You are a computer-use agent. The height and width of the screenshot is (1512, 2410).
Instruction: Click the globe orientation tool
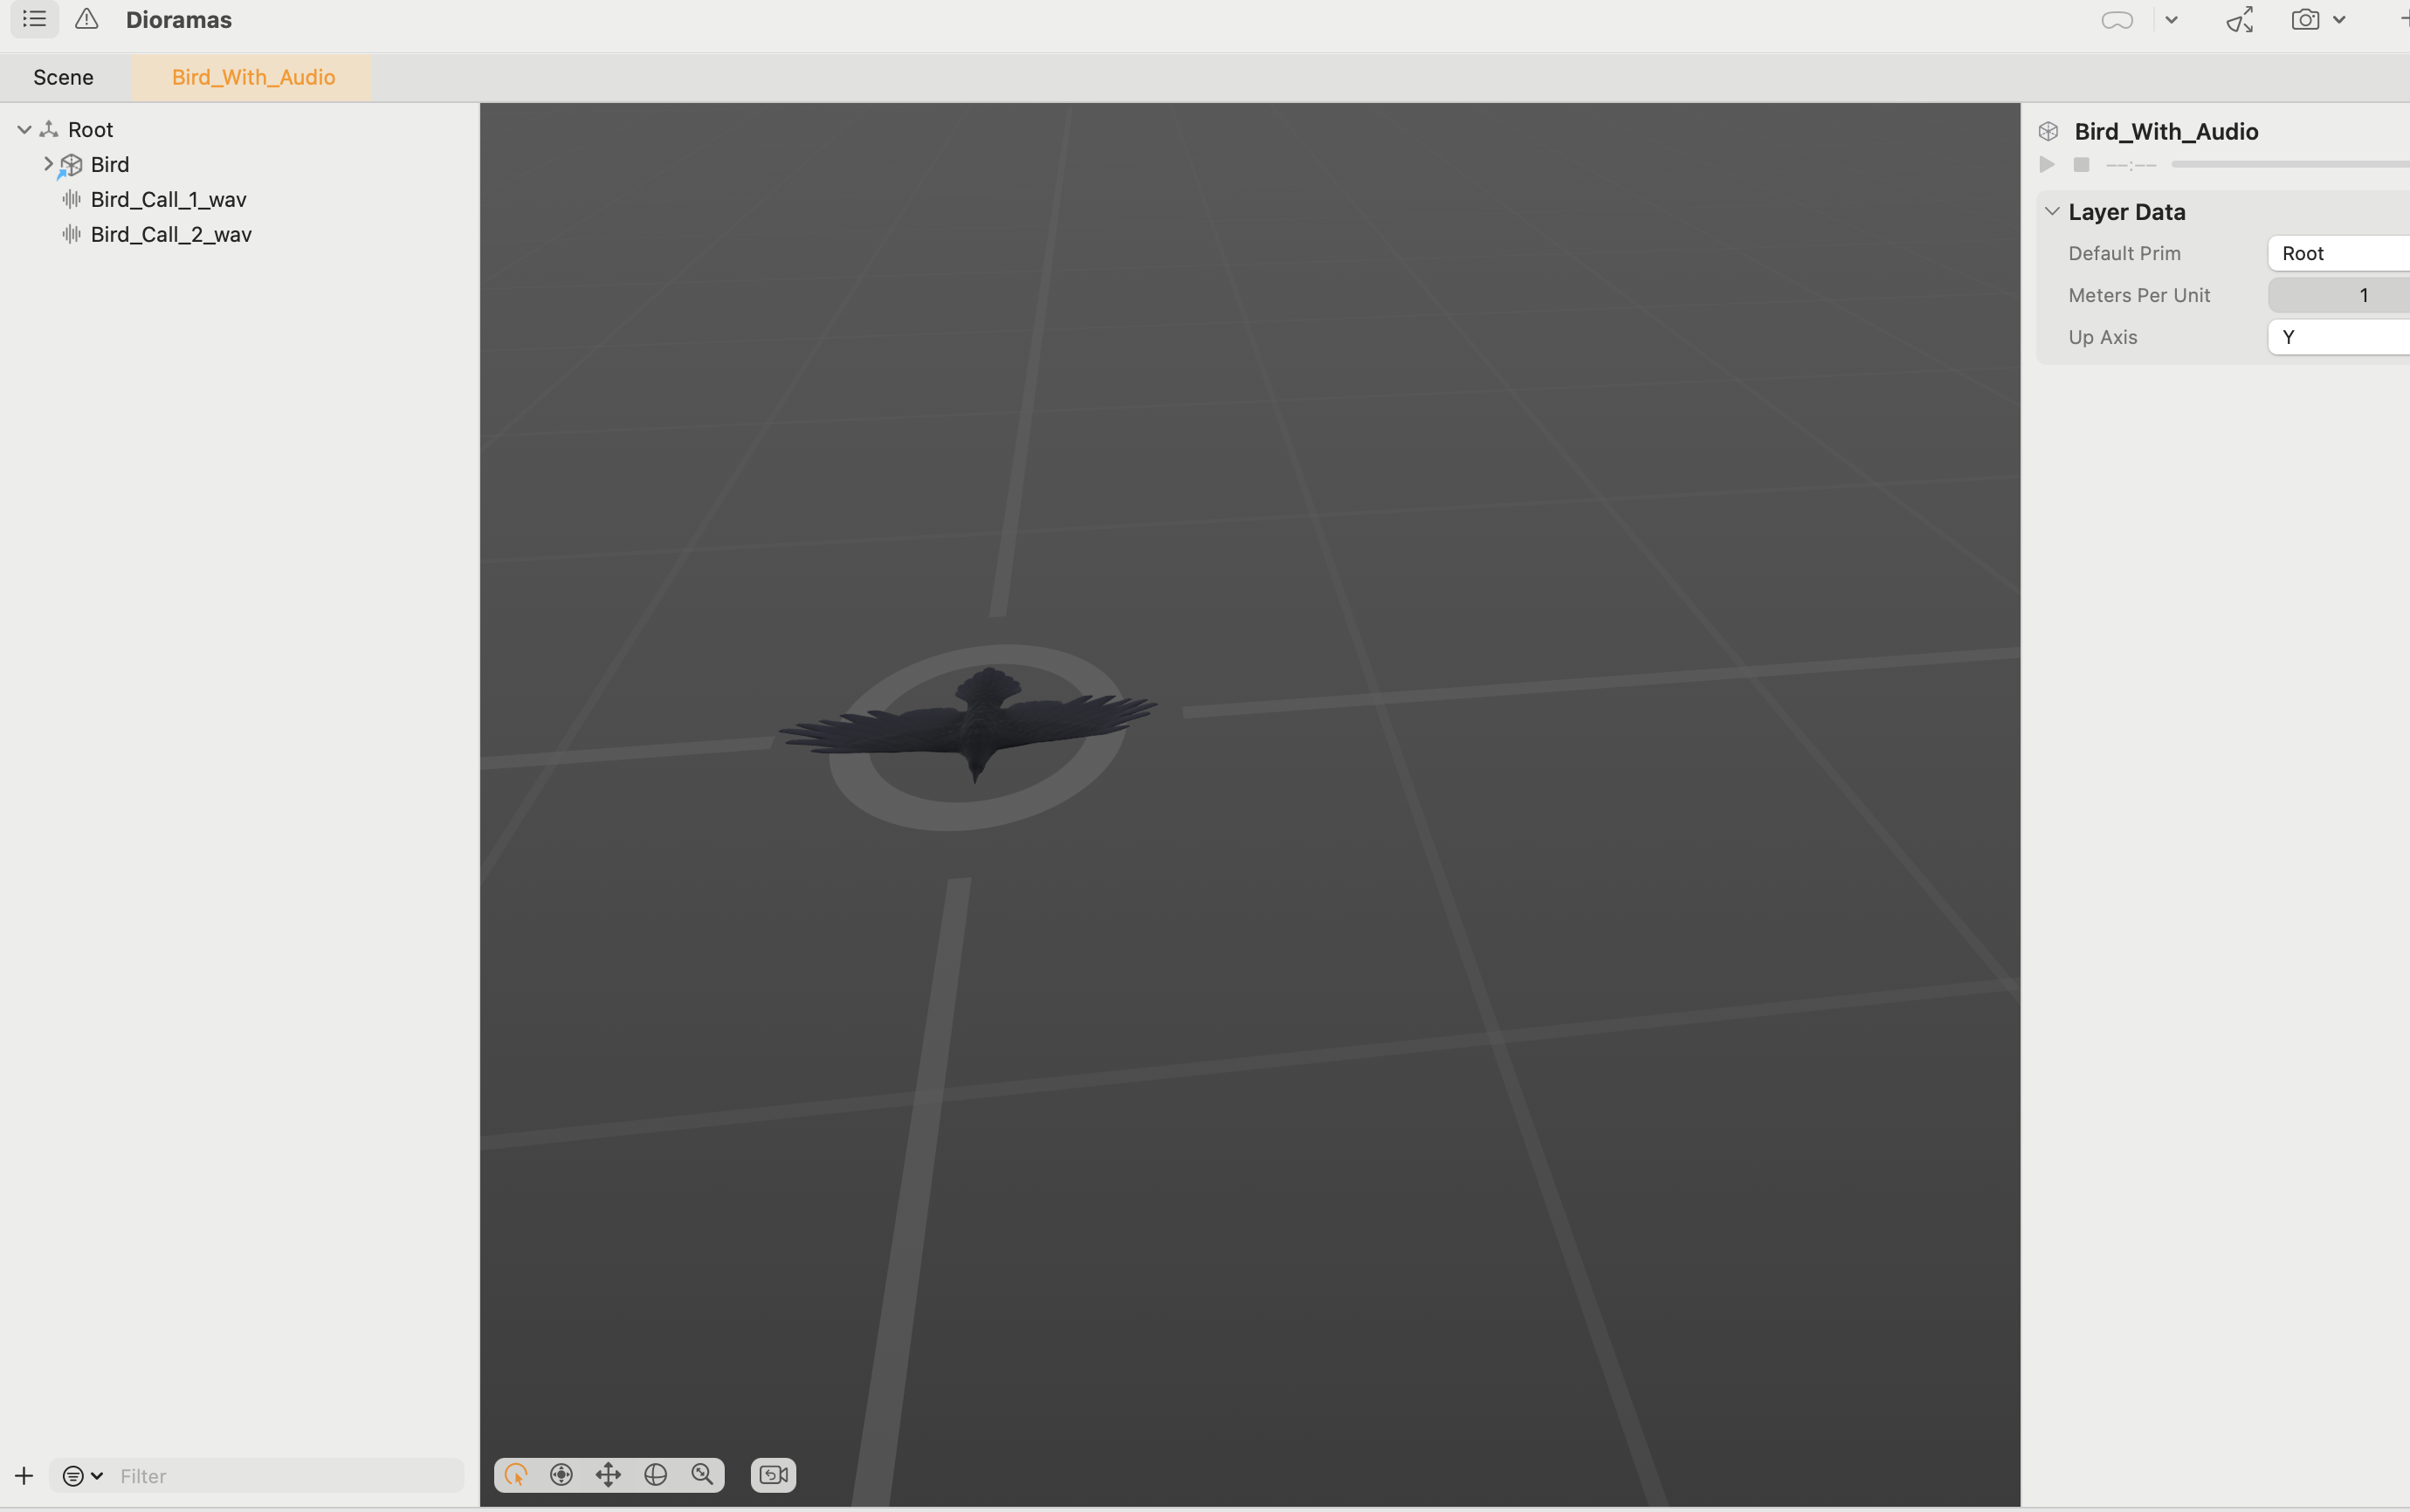(x=655, y=1475)
